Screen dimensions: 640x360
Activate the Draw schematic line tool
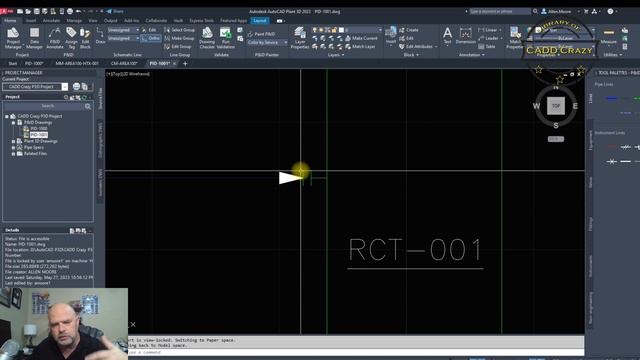[100, 36]
